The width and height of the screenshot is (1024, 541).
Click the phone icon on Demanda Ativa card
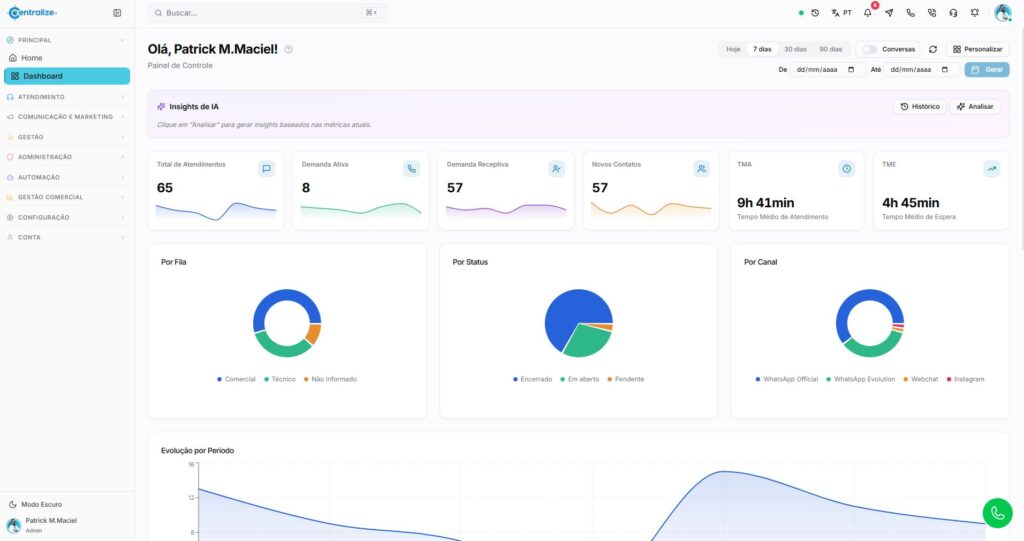pos(411,169)
